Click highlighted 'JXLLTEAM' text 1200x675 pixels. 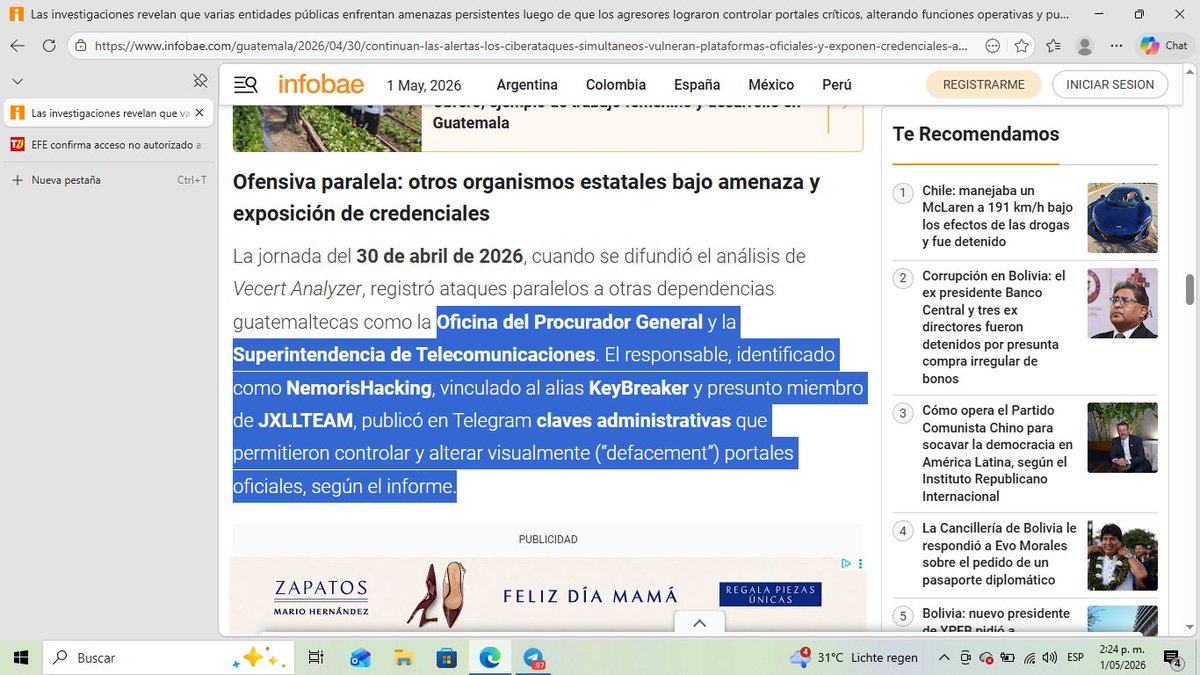[x=306, y=420]
